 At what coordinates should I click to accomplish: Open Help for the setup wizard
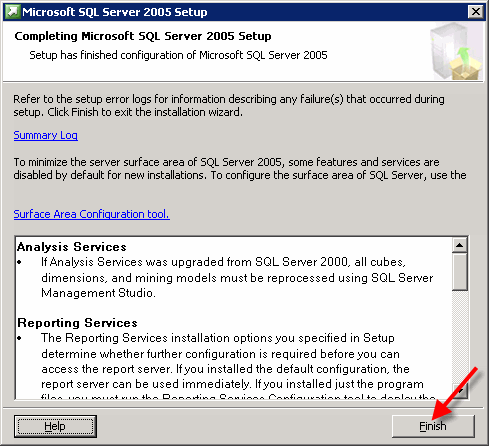55,426
